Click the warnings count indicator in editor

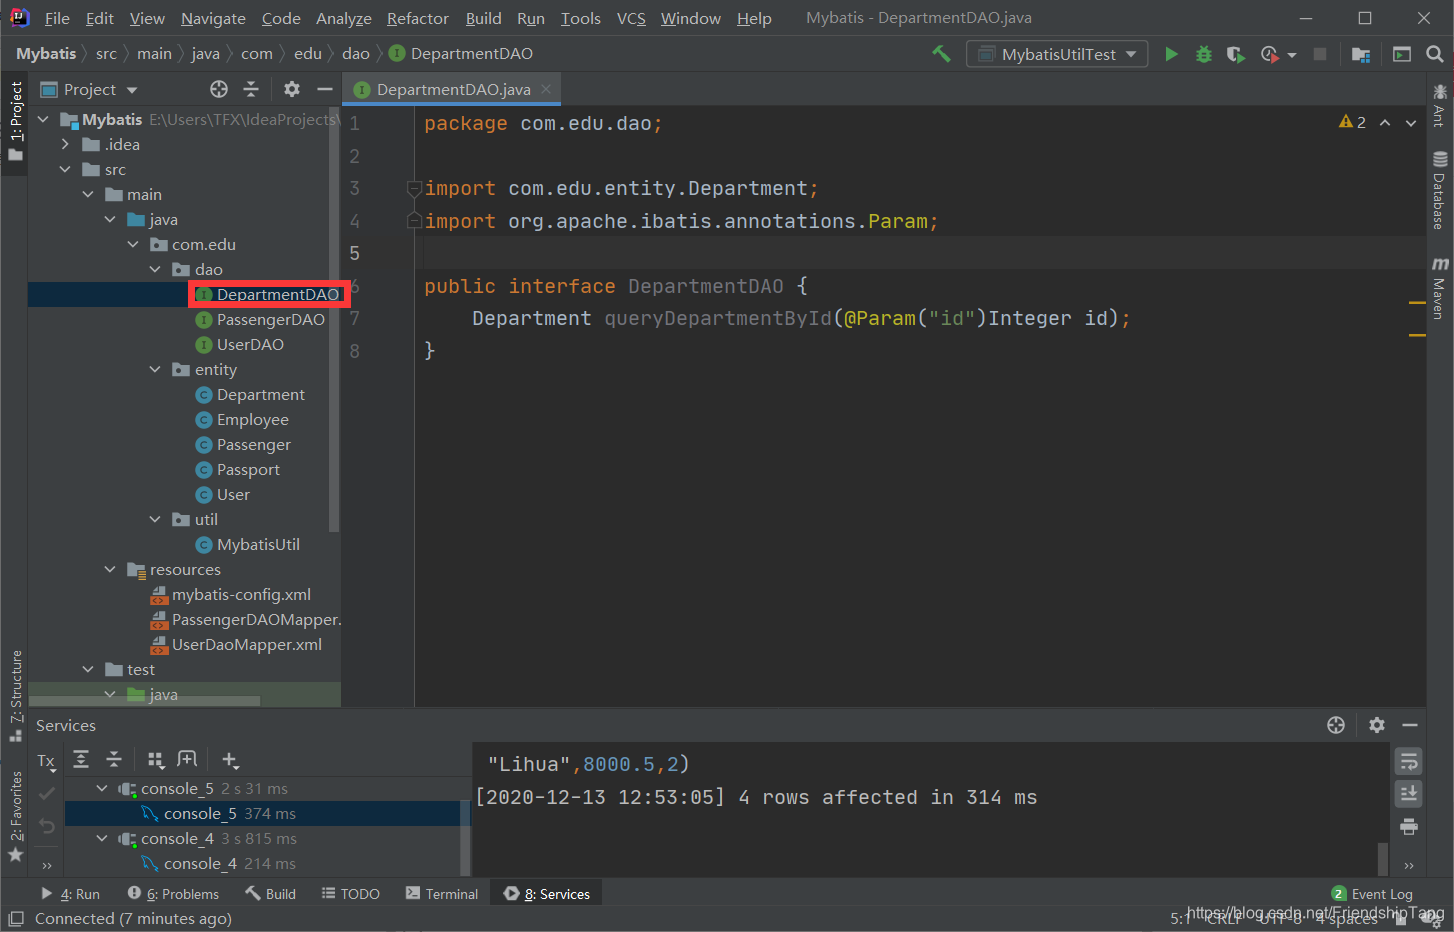(1352, 122)
